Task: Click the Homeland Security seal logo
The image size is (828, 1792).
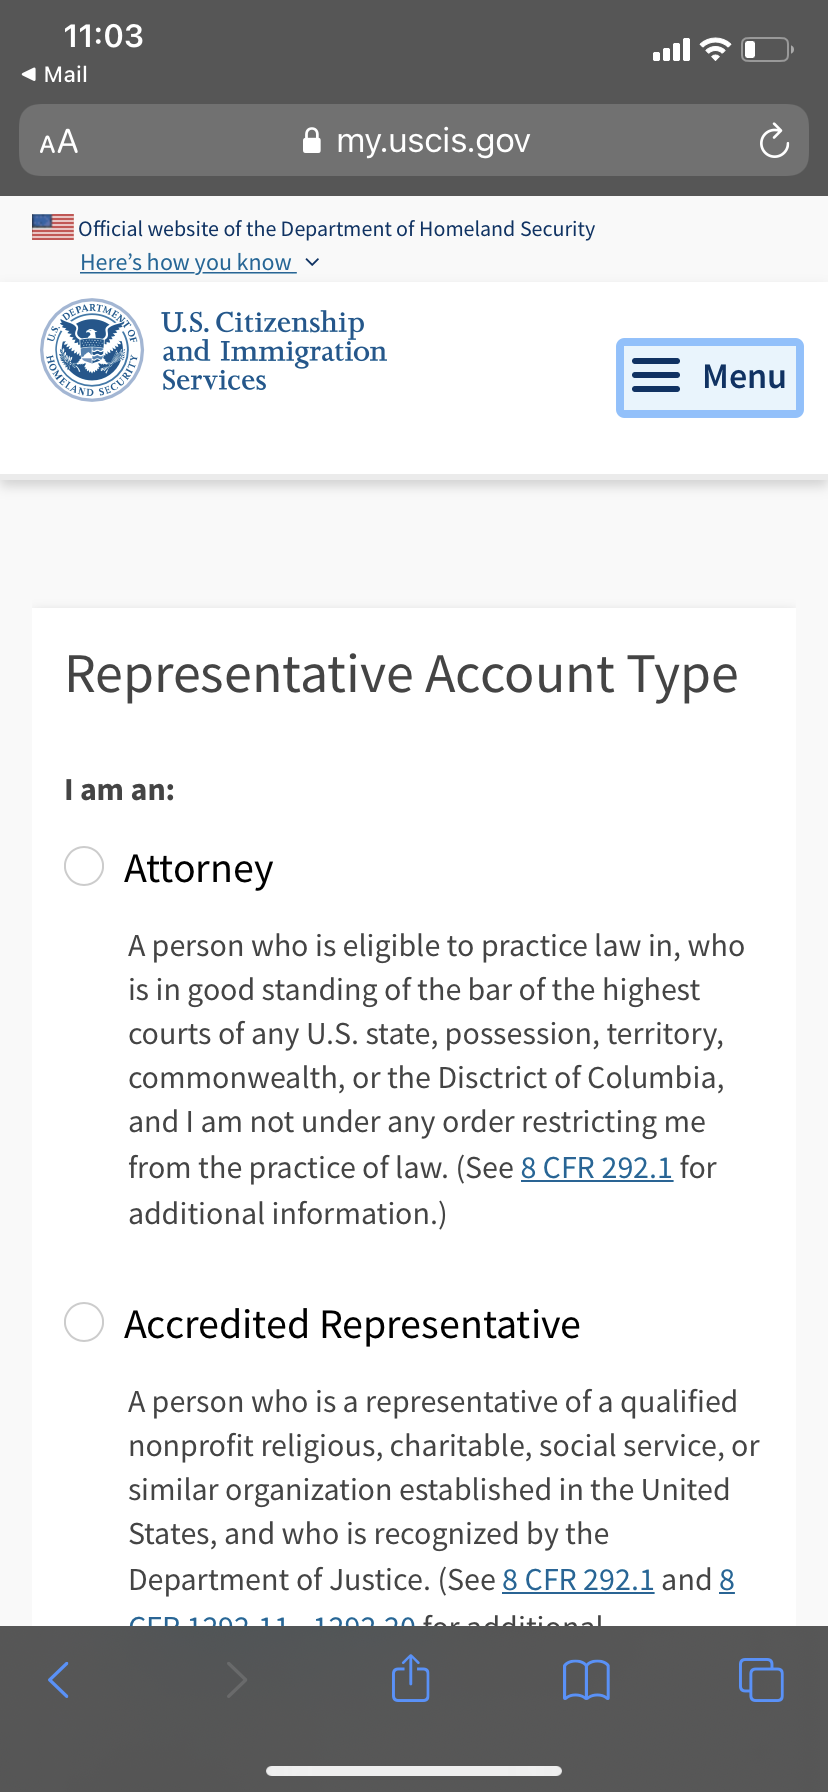Action: (x=92, y=350)
